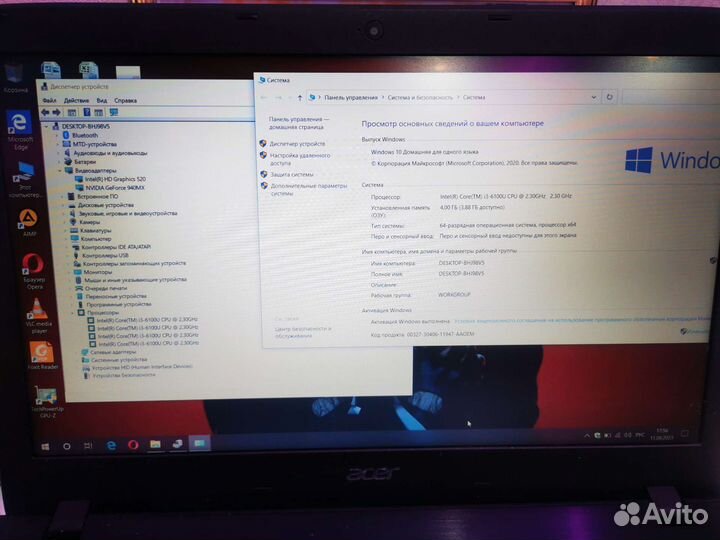720x540 pixels.
Task: Open Защита системы link
Action: [292, 174]
